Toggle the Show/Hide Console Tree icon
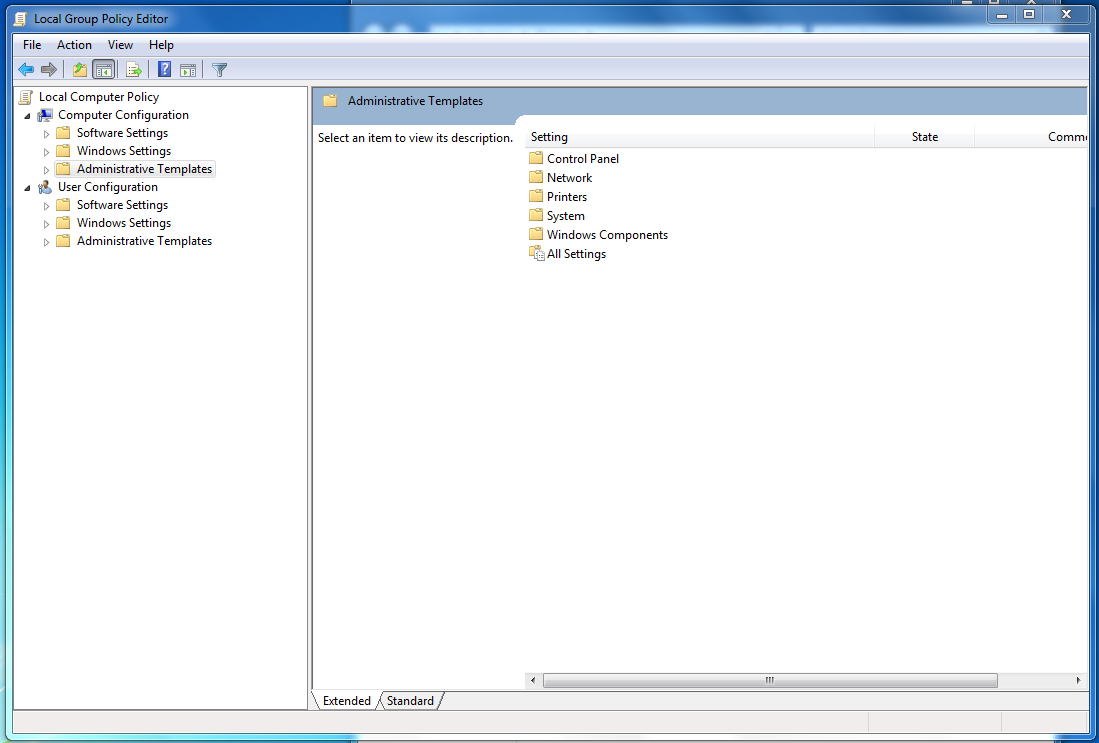The height and width of the screenshot is (743, 1099). click(x=103, y=69)
